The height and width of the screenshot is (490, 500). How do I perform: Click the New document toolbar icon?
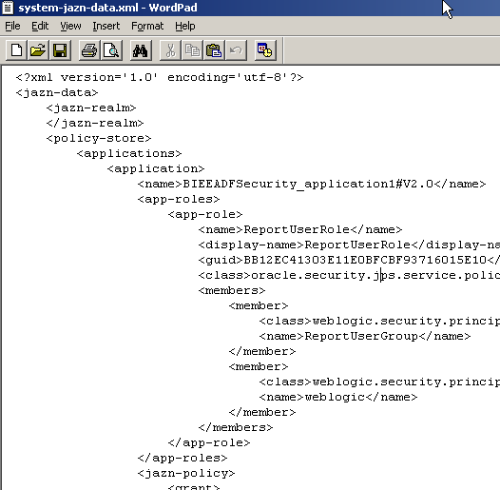click(x=16, y=51)
